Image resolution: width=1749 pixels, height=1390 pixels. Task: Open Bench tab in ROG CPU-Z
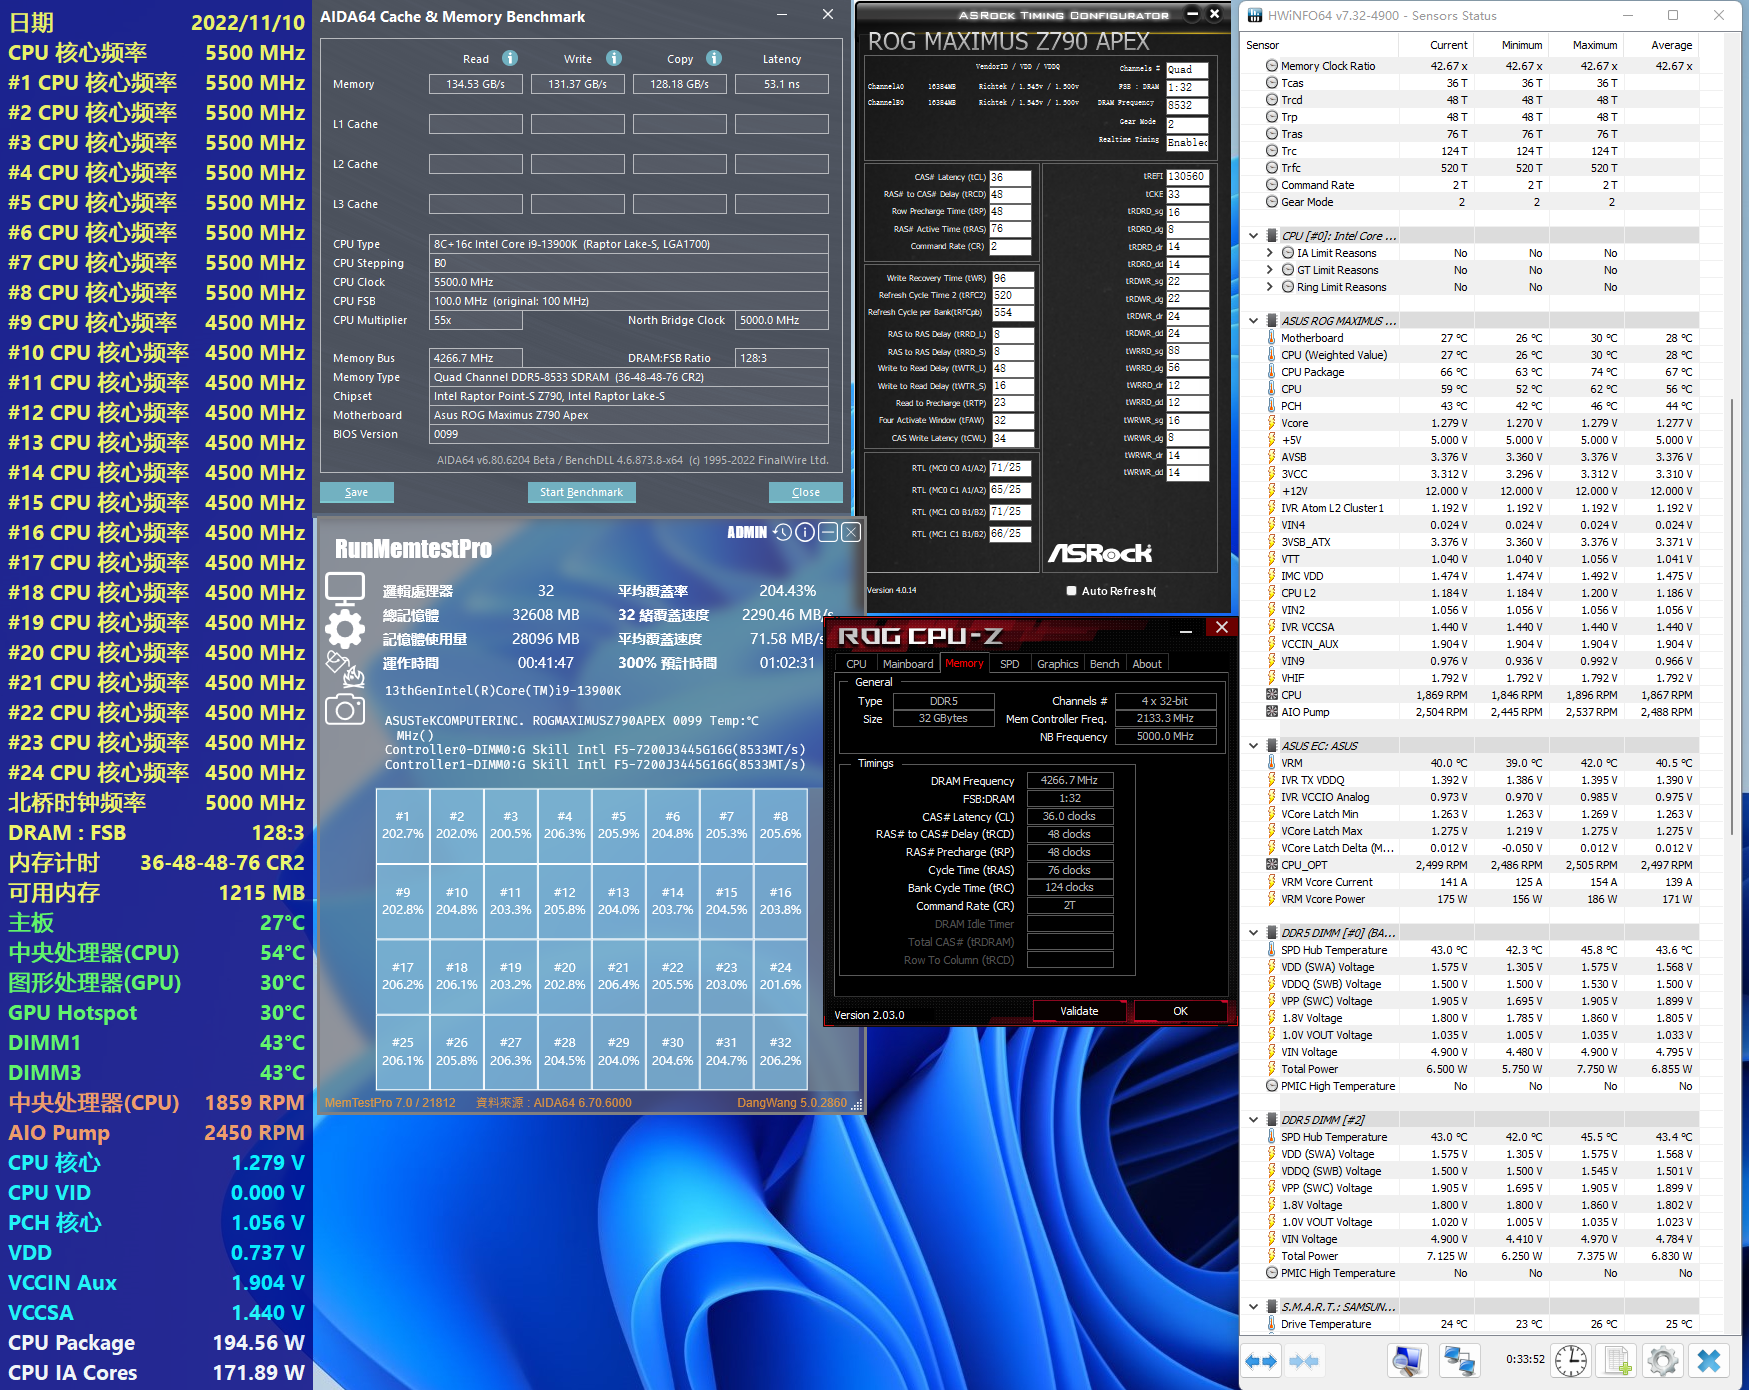point(1104,664)
